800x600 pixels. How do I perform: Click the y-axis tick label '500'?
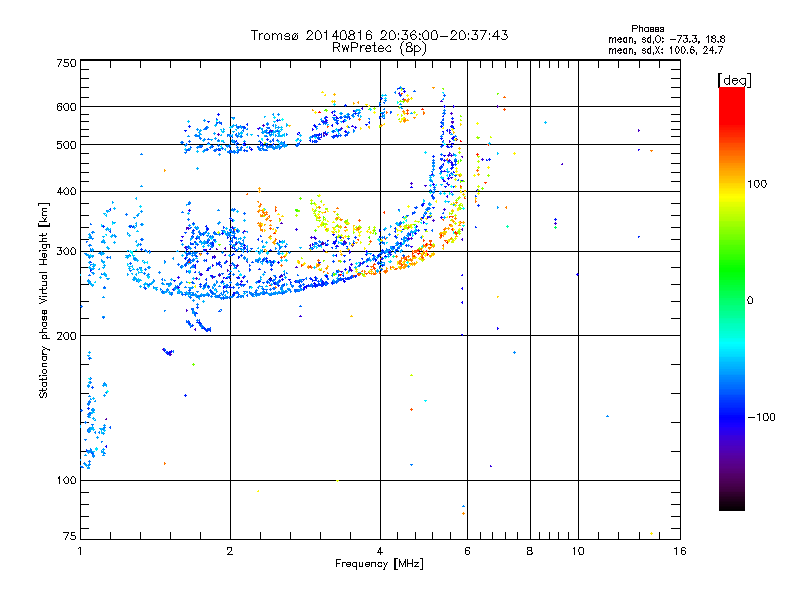(x=66, y=145)
